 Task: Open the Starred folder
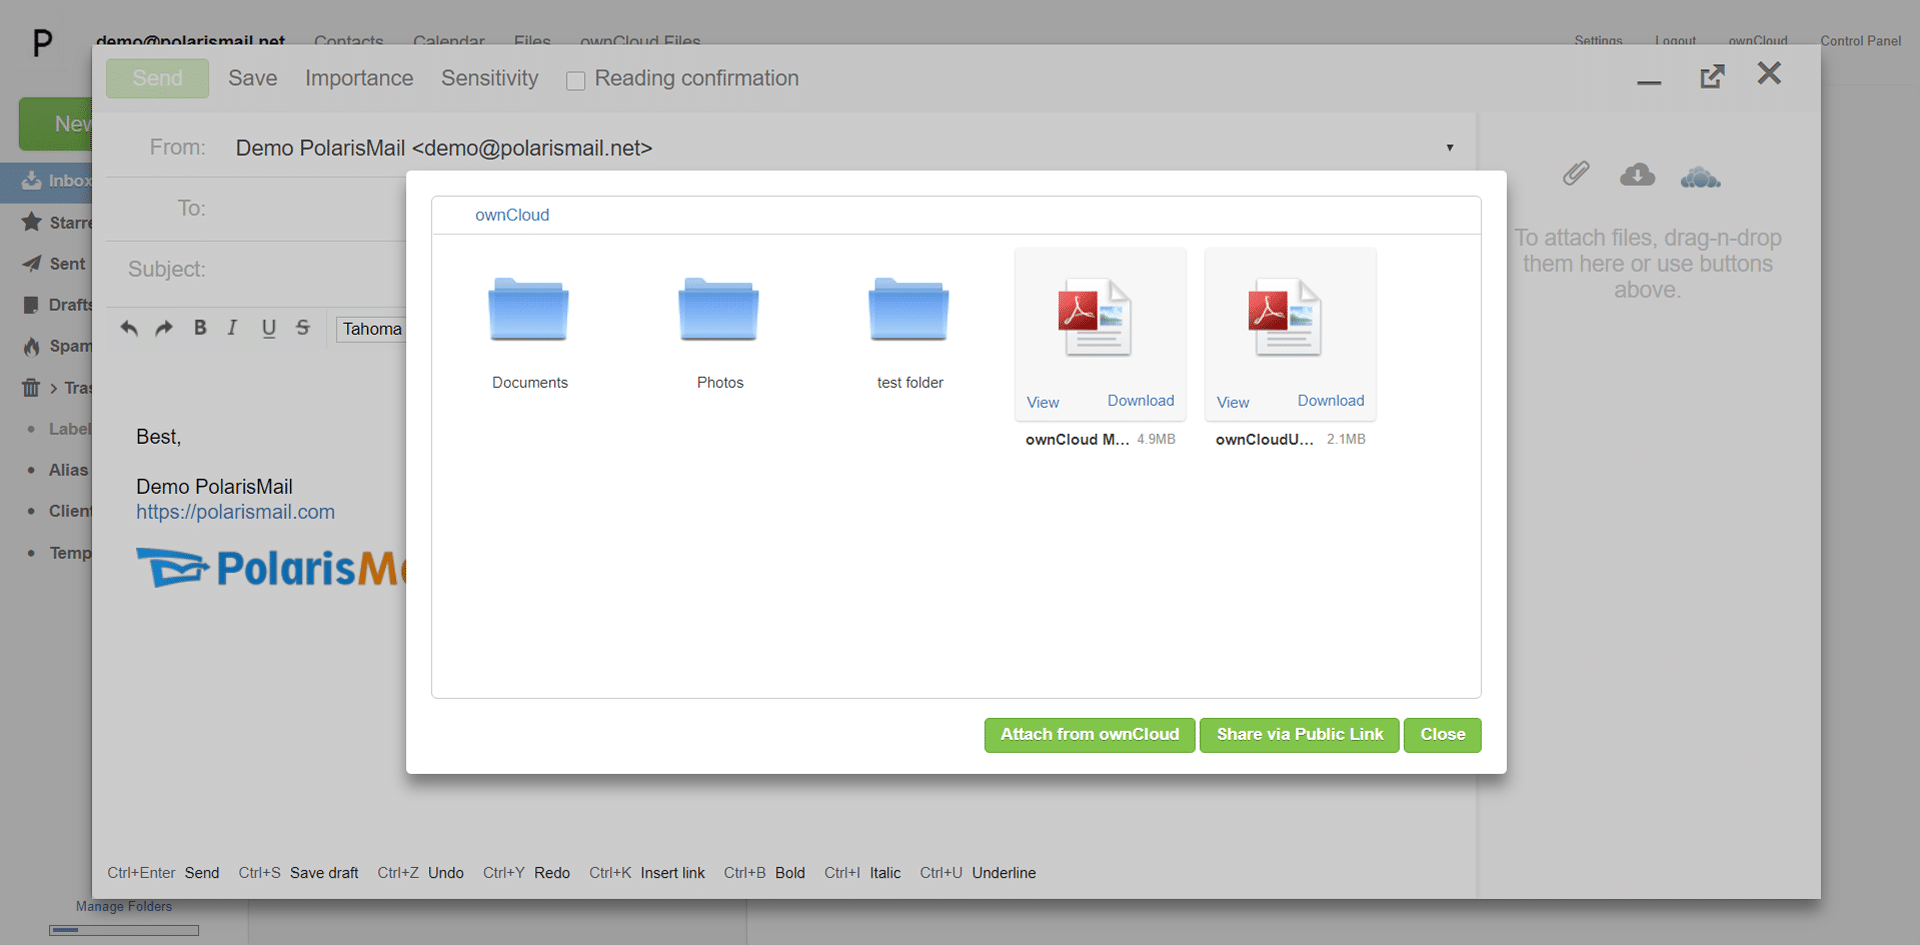coord(55,222)
